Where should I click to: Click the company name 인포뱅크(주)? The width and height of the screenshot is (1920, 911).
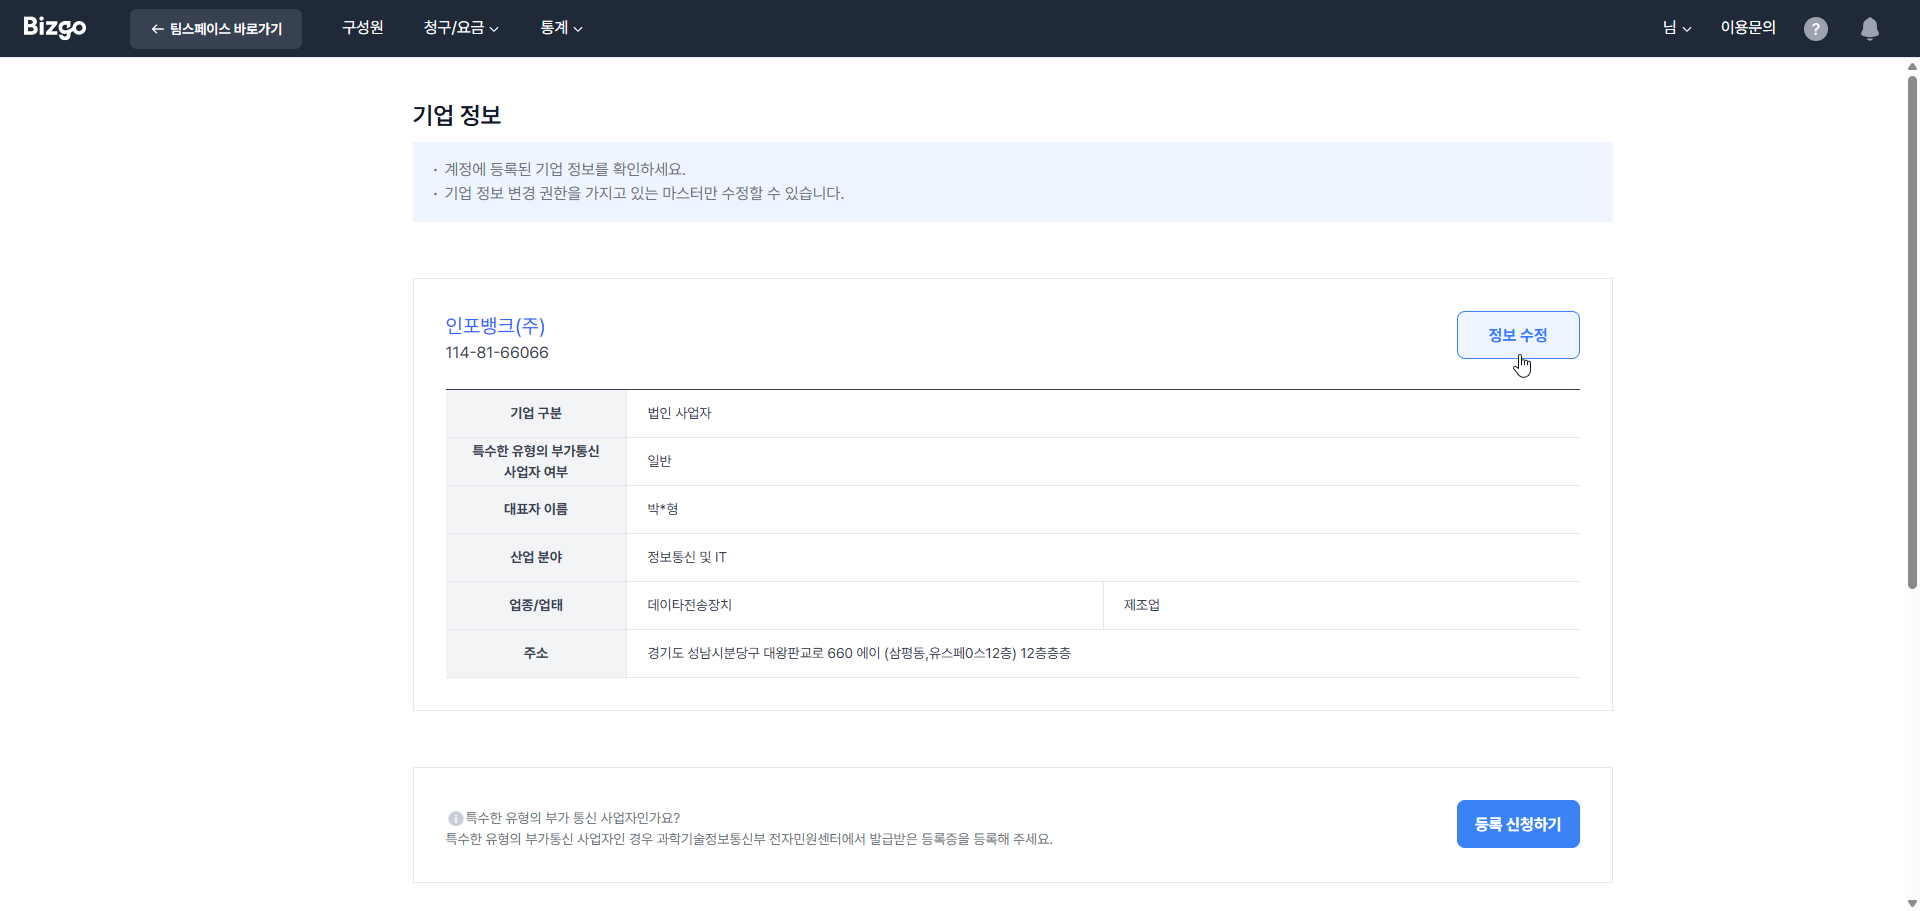[x=495, y=326]
